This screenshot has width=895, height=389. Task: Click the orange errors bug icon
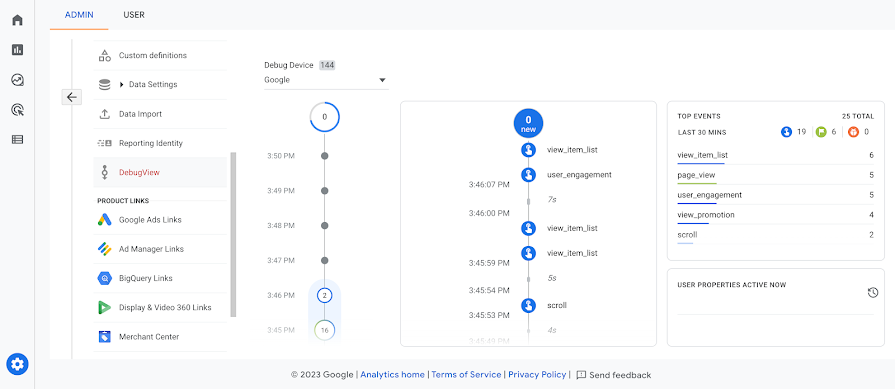click(854, 132)
